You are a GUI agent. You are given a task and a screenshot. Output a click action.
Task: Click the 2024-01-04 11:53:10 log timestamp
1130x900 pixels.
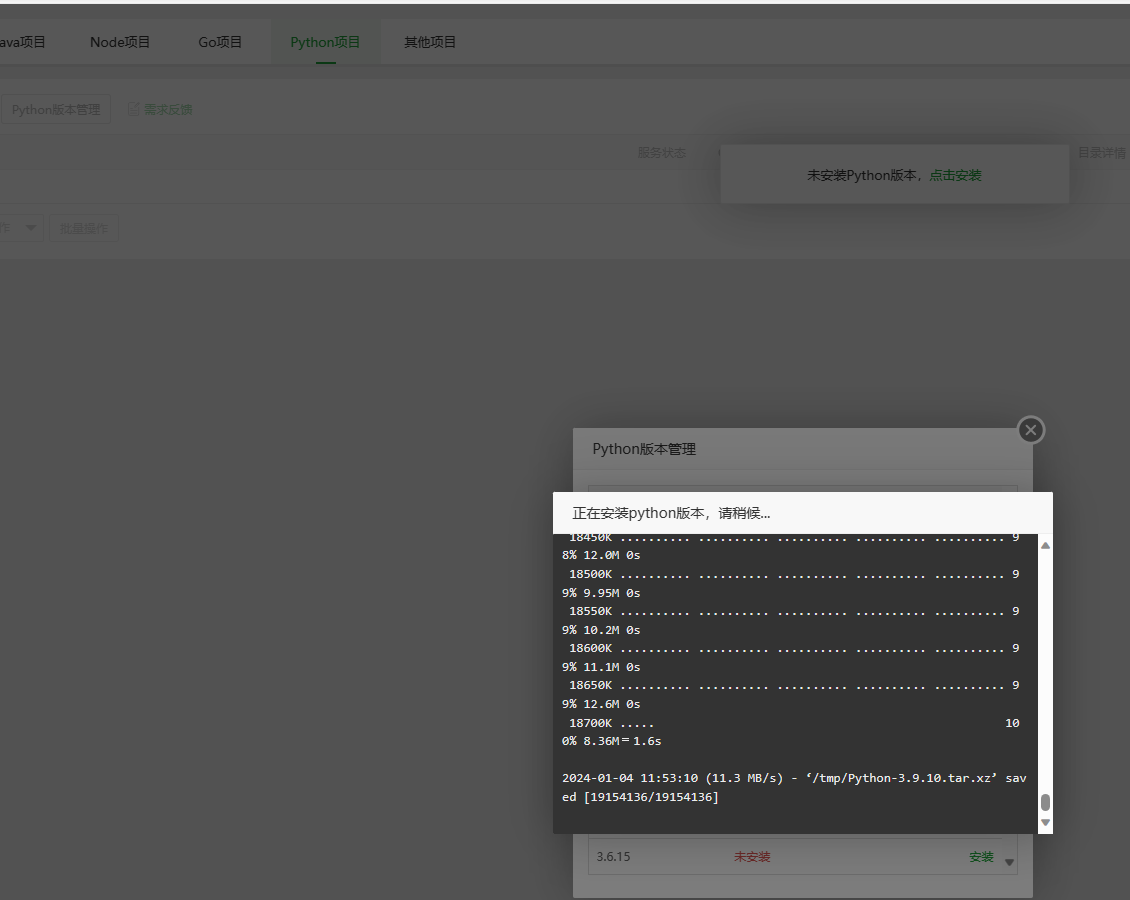(630, 778)
